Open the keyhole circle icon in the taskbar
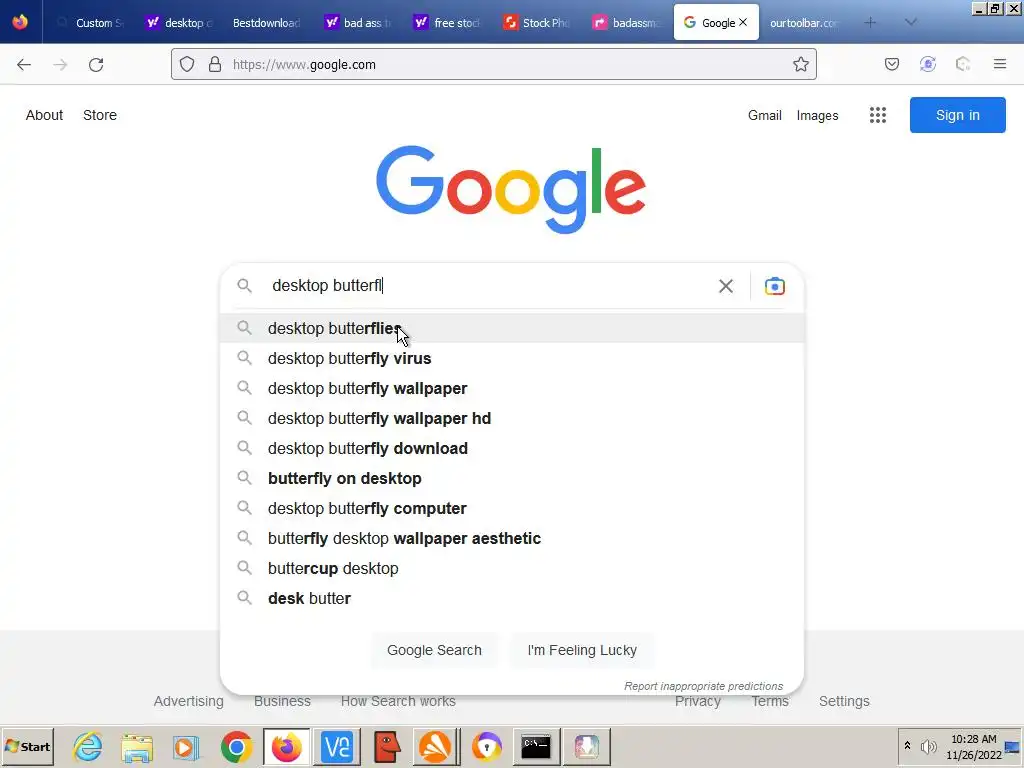This screenshot has width=1024, height=768. pos(487,746)
